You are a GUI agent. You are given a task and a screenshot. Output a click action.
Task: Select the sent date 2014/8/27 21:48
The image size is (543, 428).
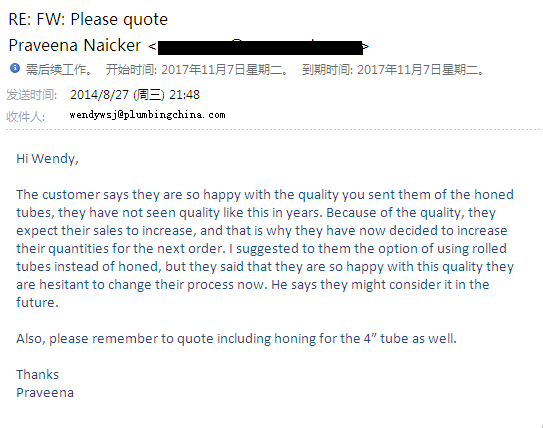[x=135, y=95]
